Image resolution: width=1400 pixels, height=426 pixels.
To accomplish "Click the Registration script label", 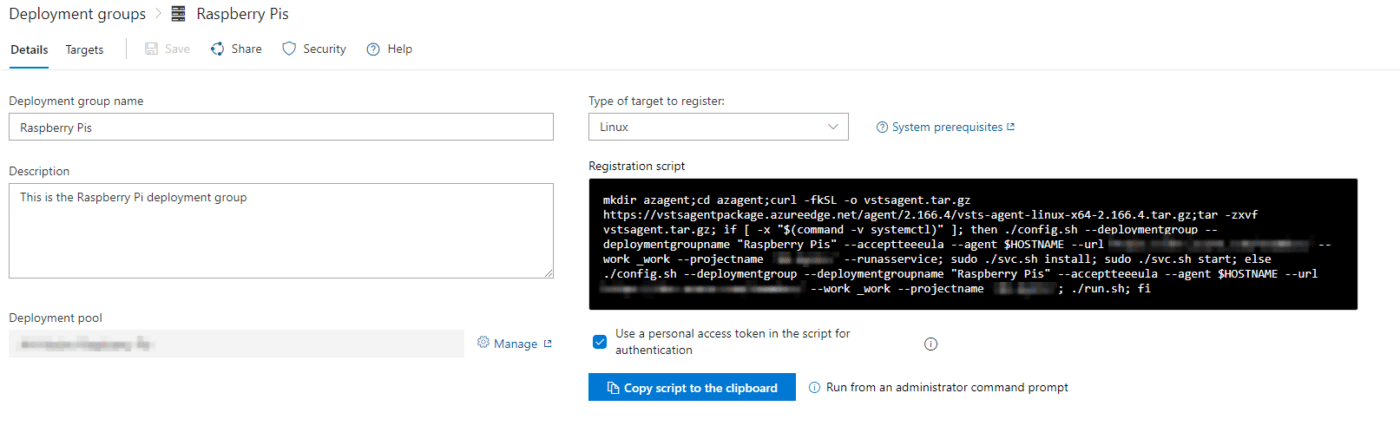I will [x=636, y=166].
